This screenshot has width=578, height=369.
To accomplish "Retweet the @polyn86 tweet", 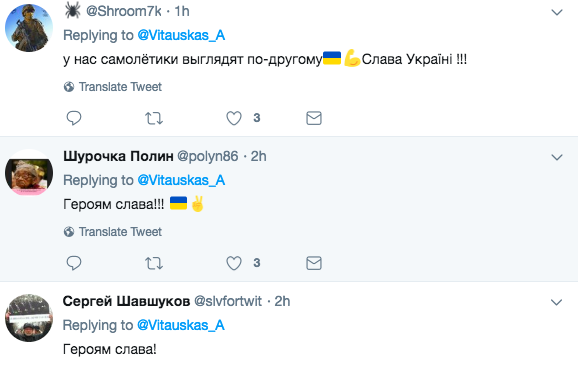I will click(154, 263).
